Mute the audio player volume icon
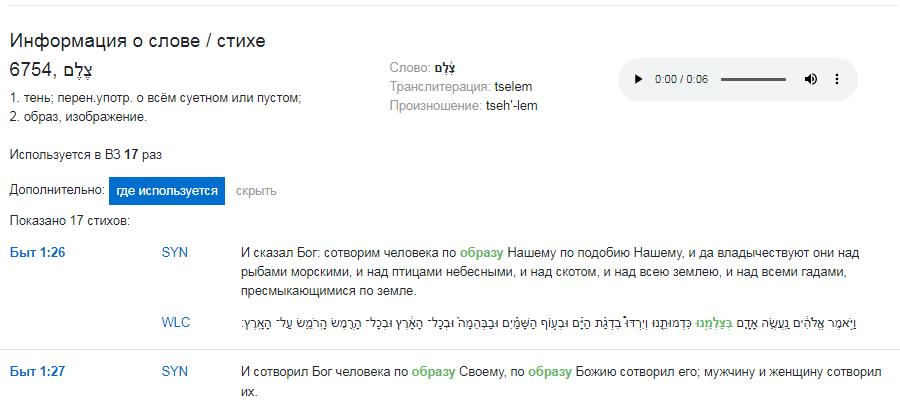The image size is (900, 403). pyautogui.click(x=810, y=79)
